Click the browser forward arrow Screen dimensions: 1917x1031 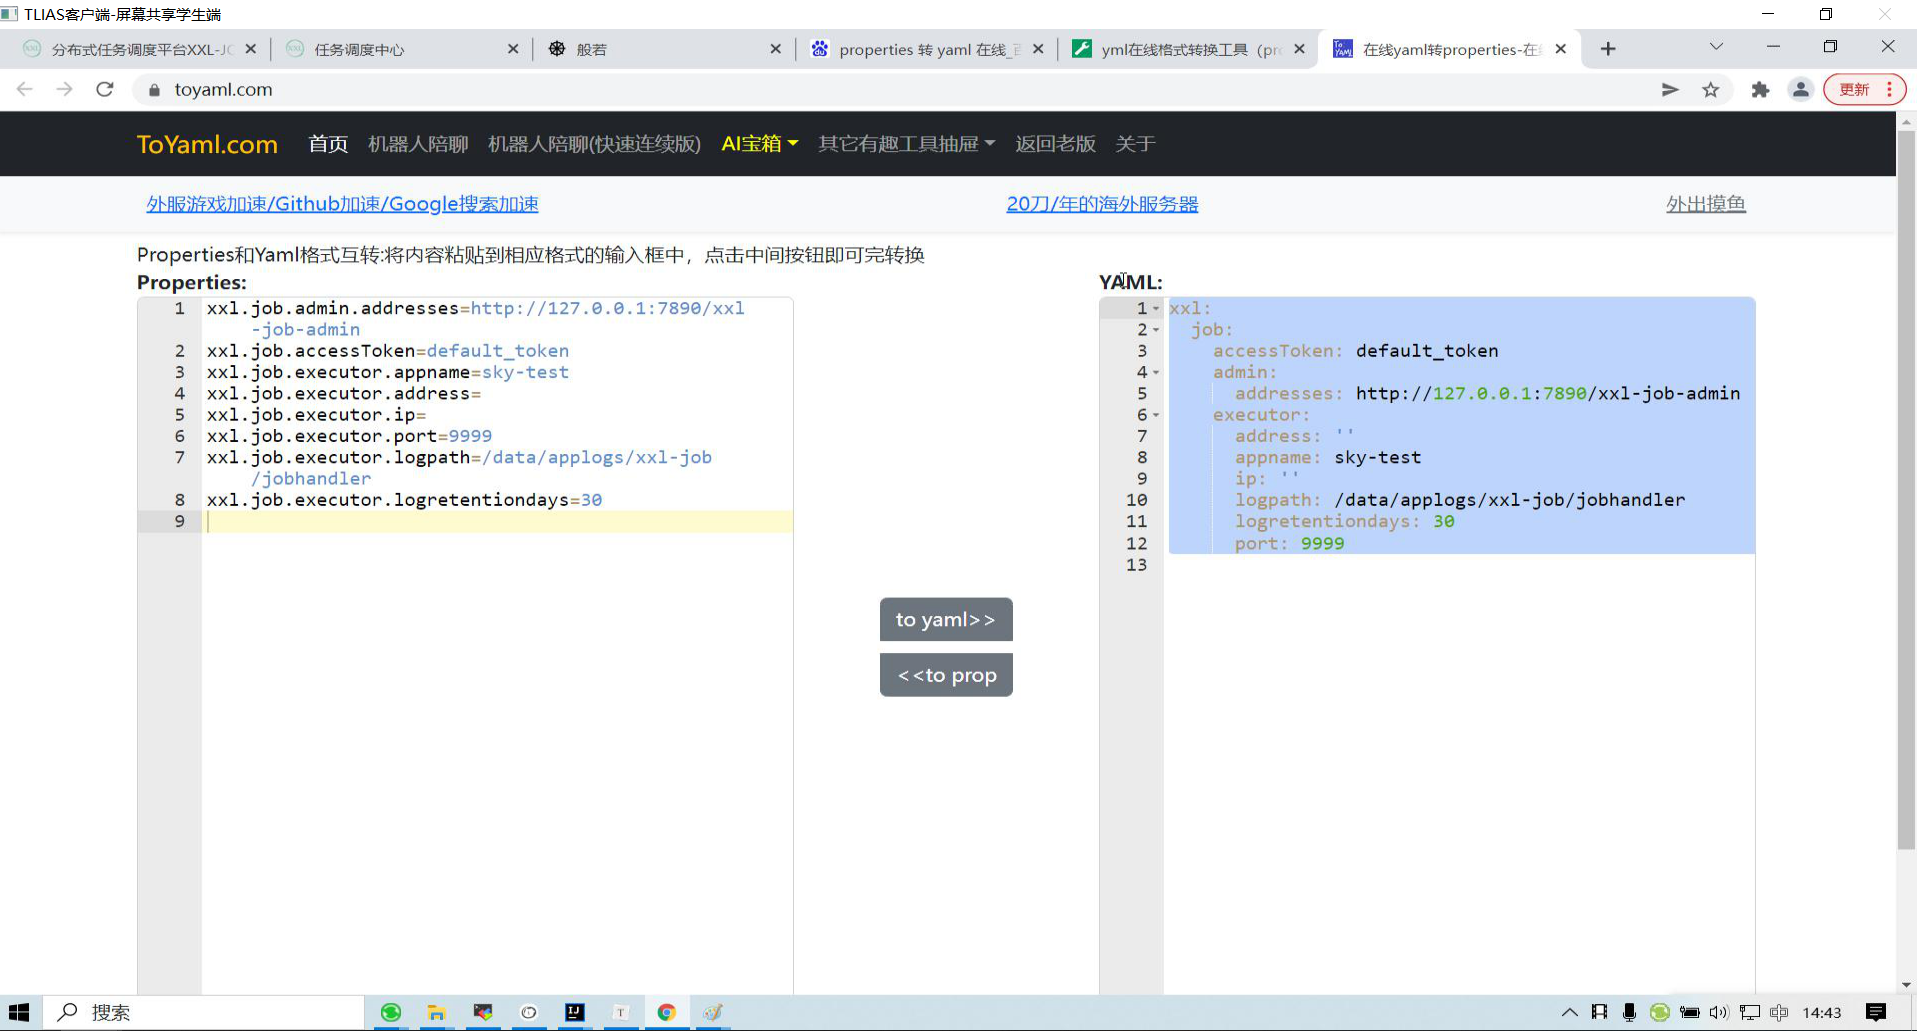64,89
